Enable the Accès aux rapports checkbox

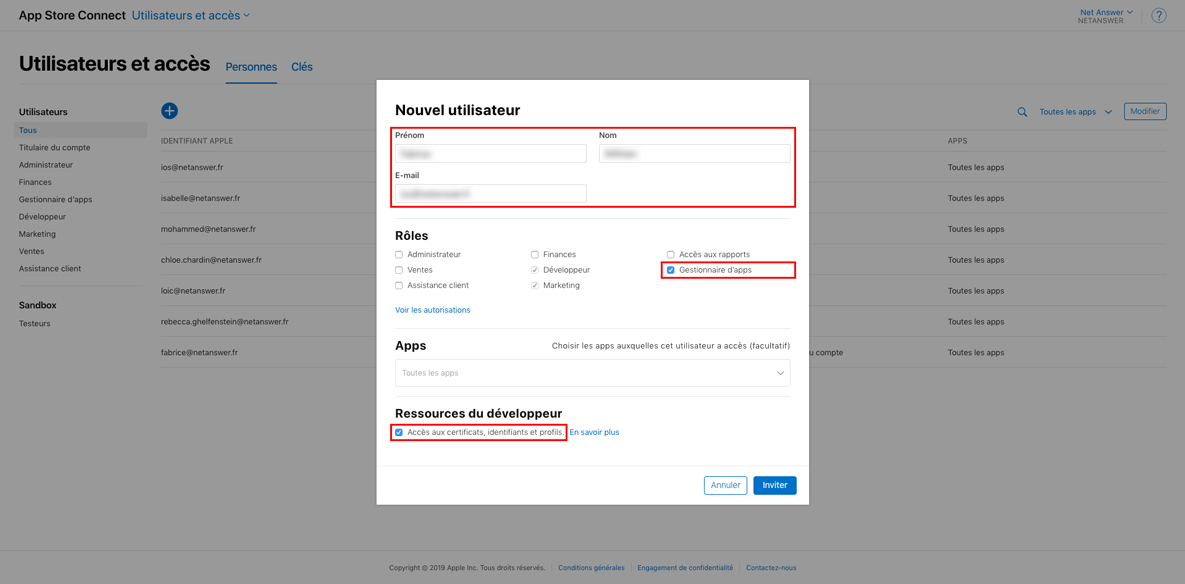pos(670,255)
